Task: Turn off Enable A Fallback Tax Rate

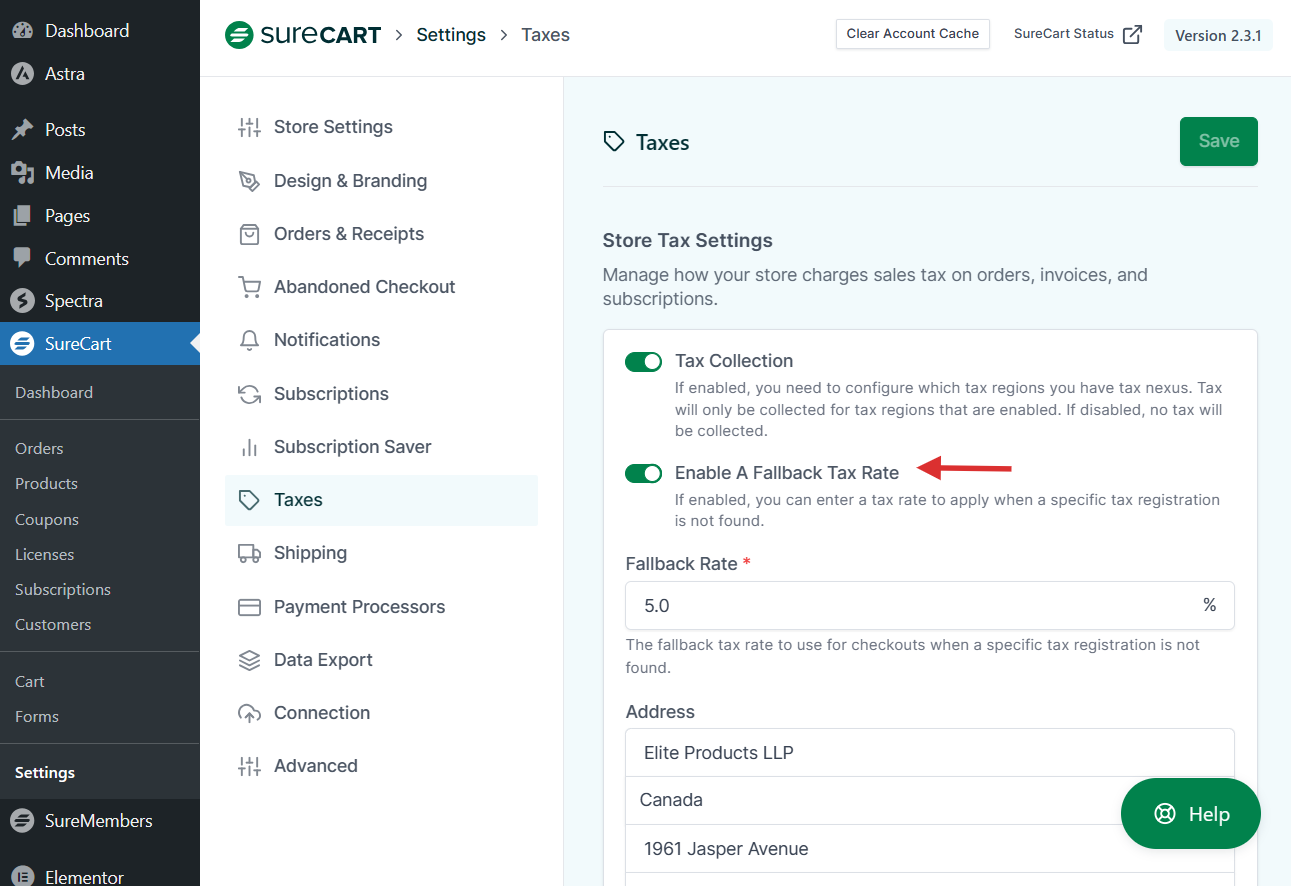Action: [x=643, y=473]
